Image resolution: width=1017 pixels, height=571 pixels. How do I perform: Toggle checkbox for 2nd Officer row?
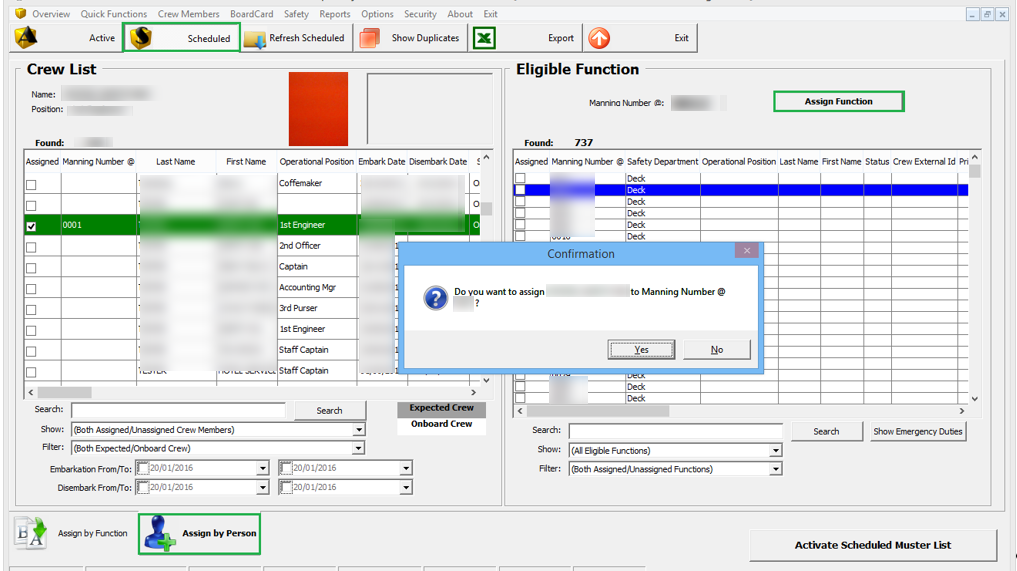click(x=31, y=247)
